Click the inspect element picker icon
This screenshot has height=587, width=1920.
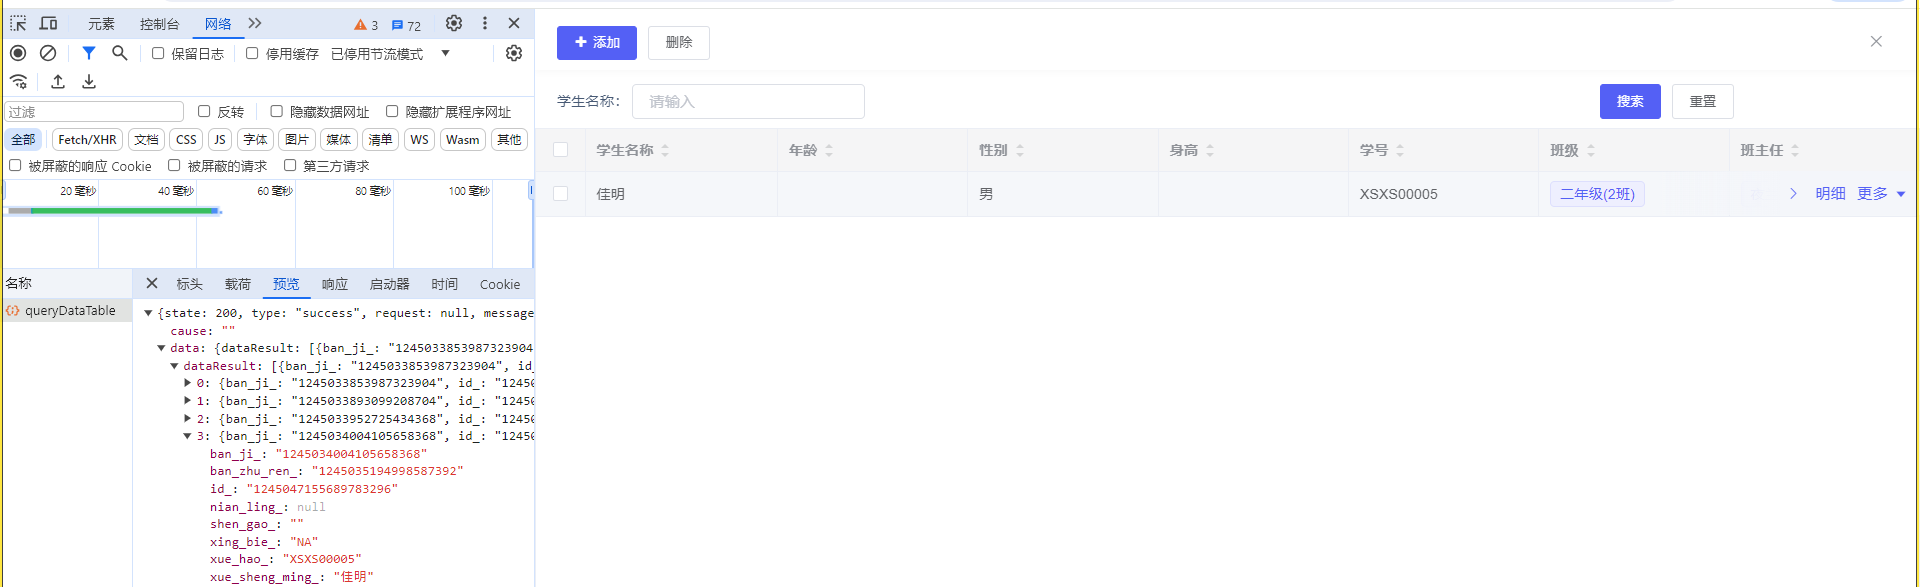click(18, 23)
